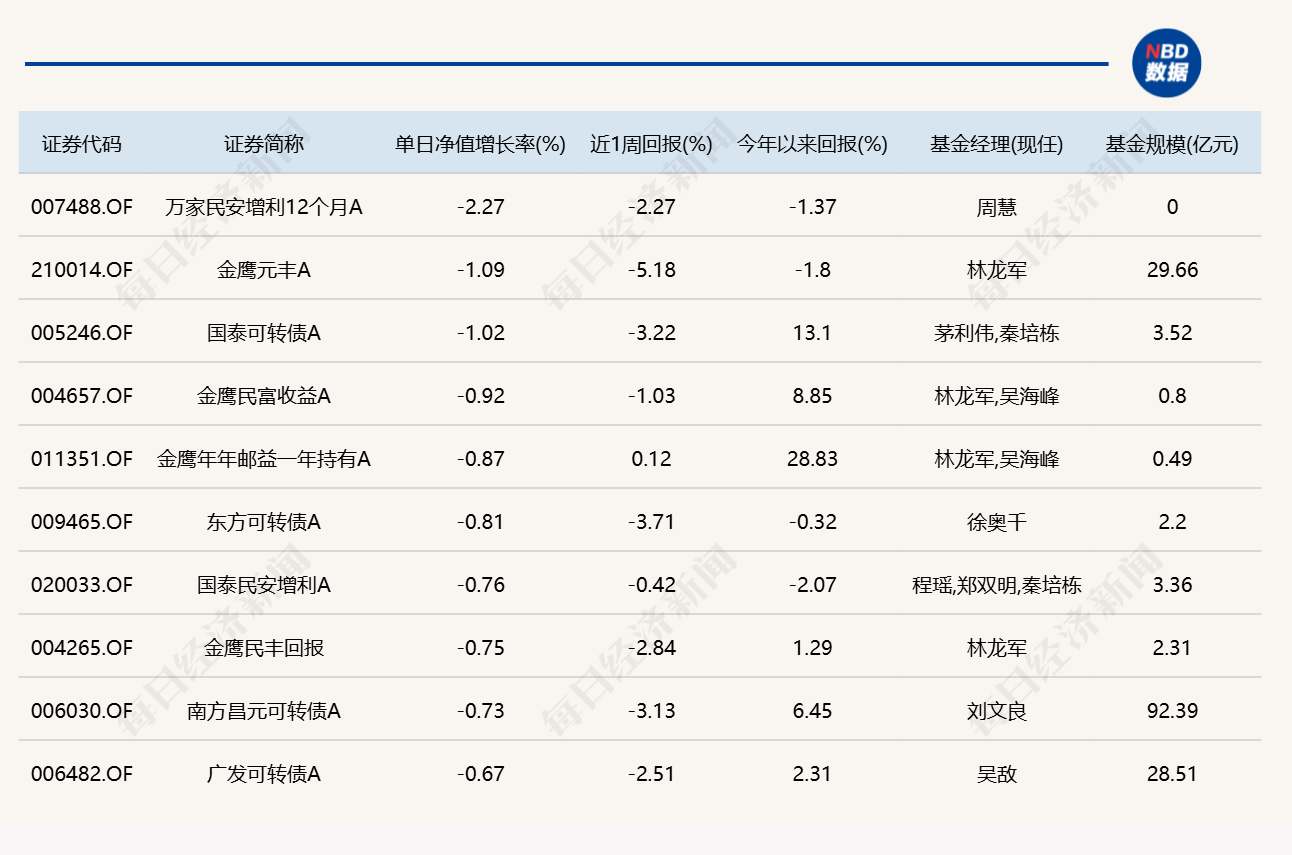Click year-to-date return -0.32
Screen dimensions: 1292x855
click(x=812, y=522)
